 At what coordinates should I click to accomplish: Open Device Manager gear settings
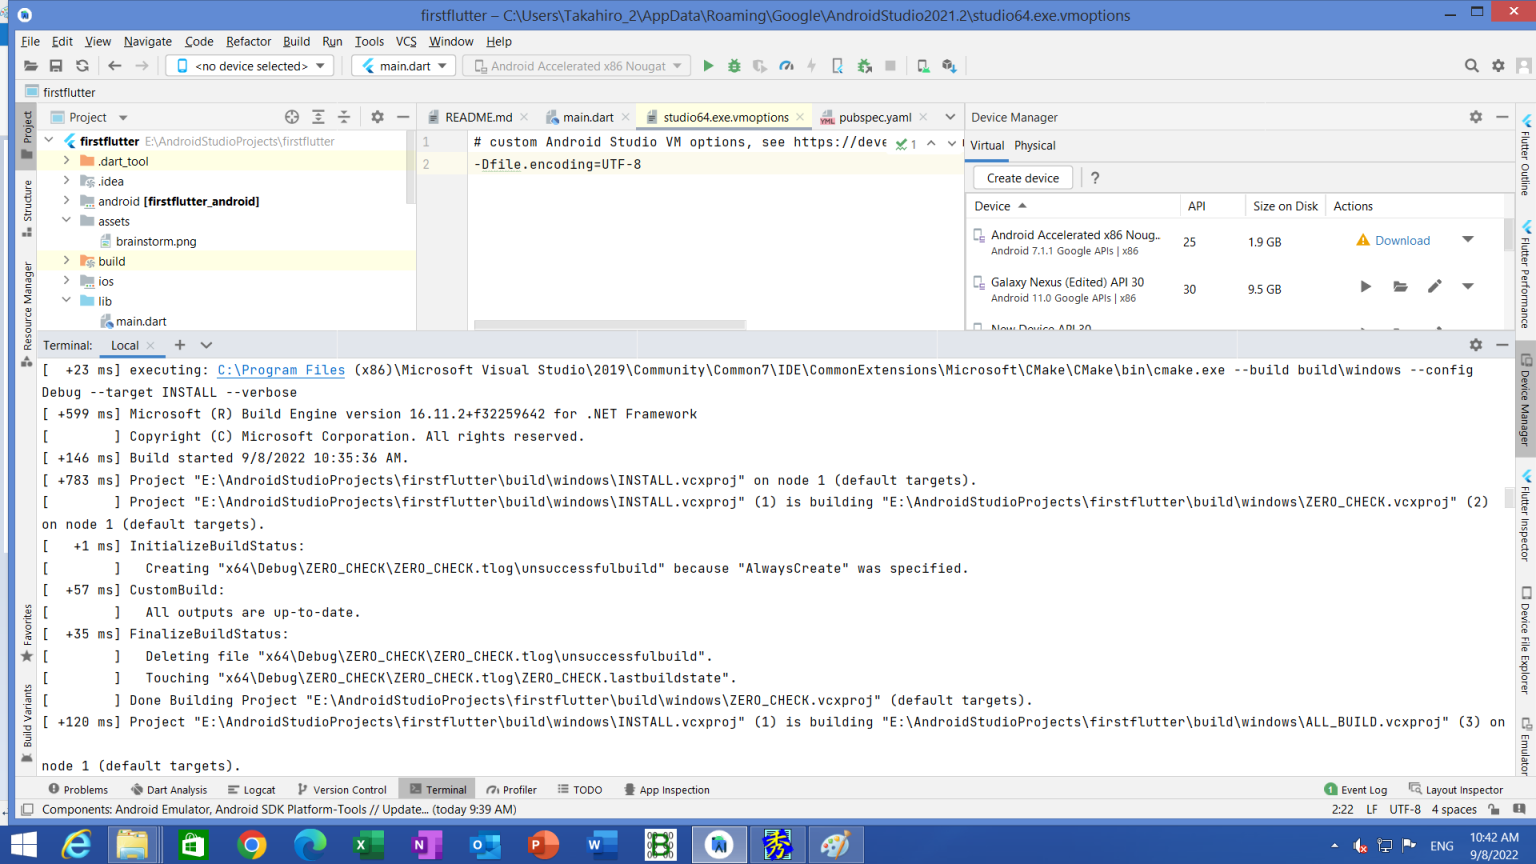click(1475, 117)
